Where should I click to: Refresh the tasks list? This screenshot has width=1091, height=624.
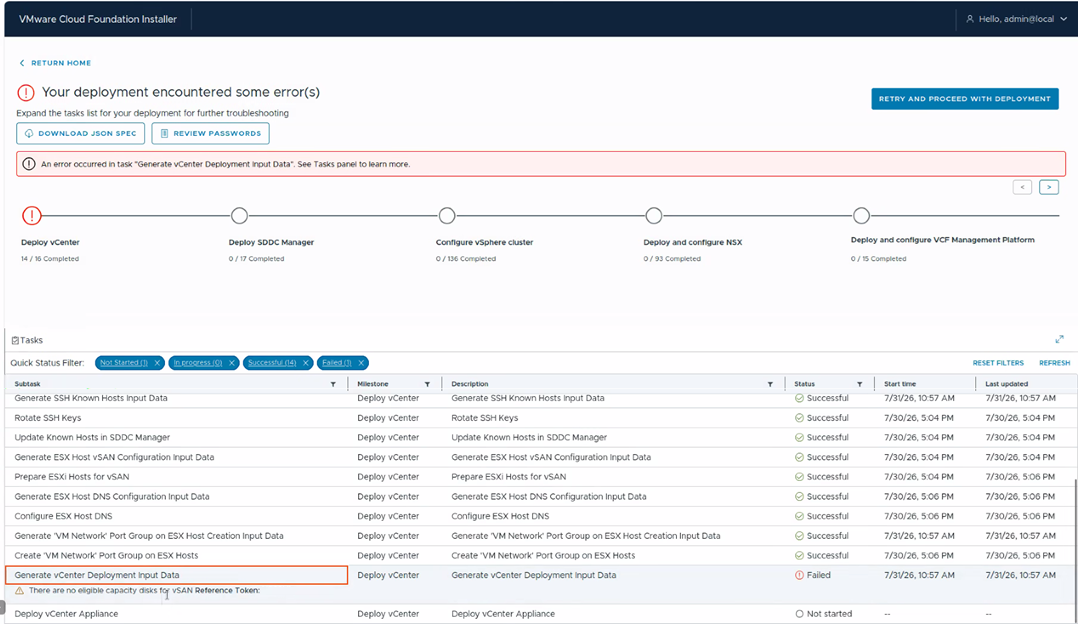pyautogui.click(x=1054, y=363)
